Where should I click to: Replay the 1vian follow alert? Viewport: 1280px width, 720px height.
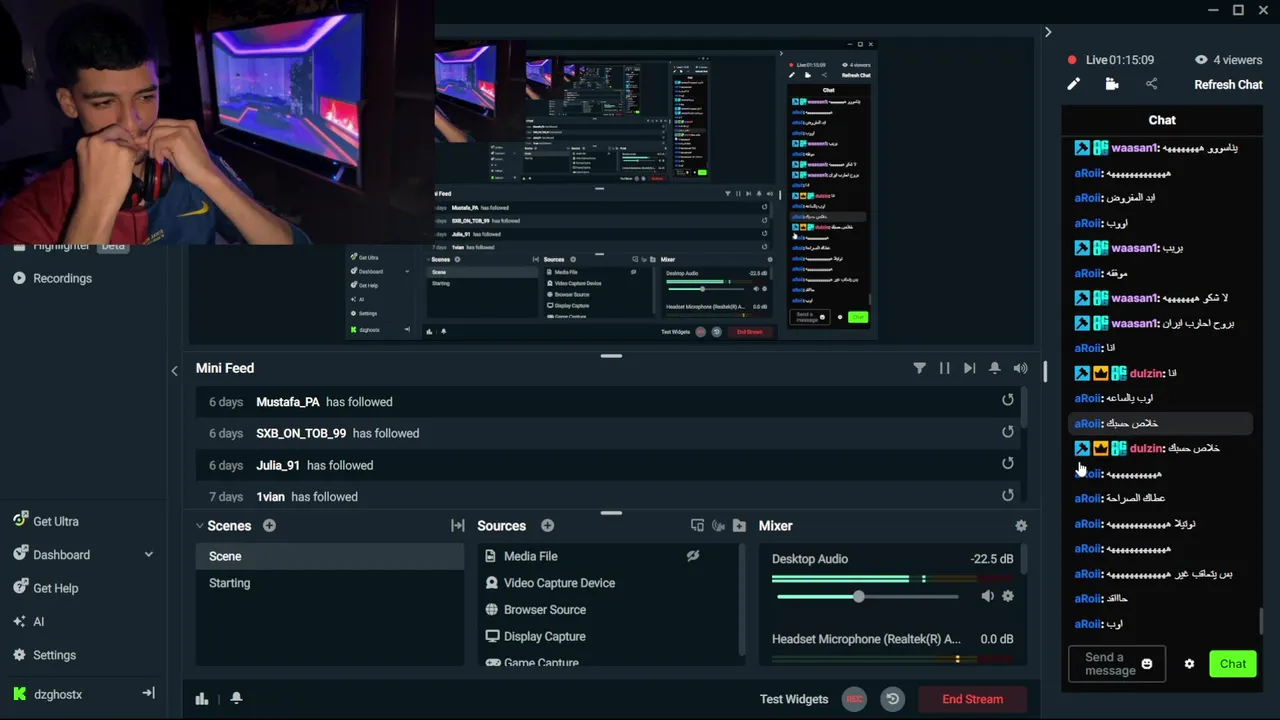tap(1008, 495)
